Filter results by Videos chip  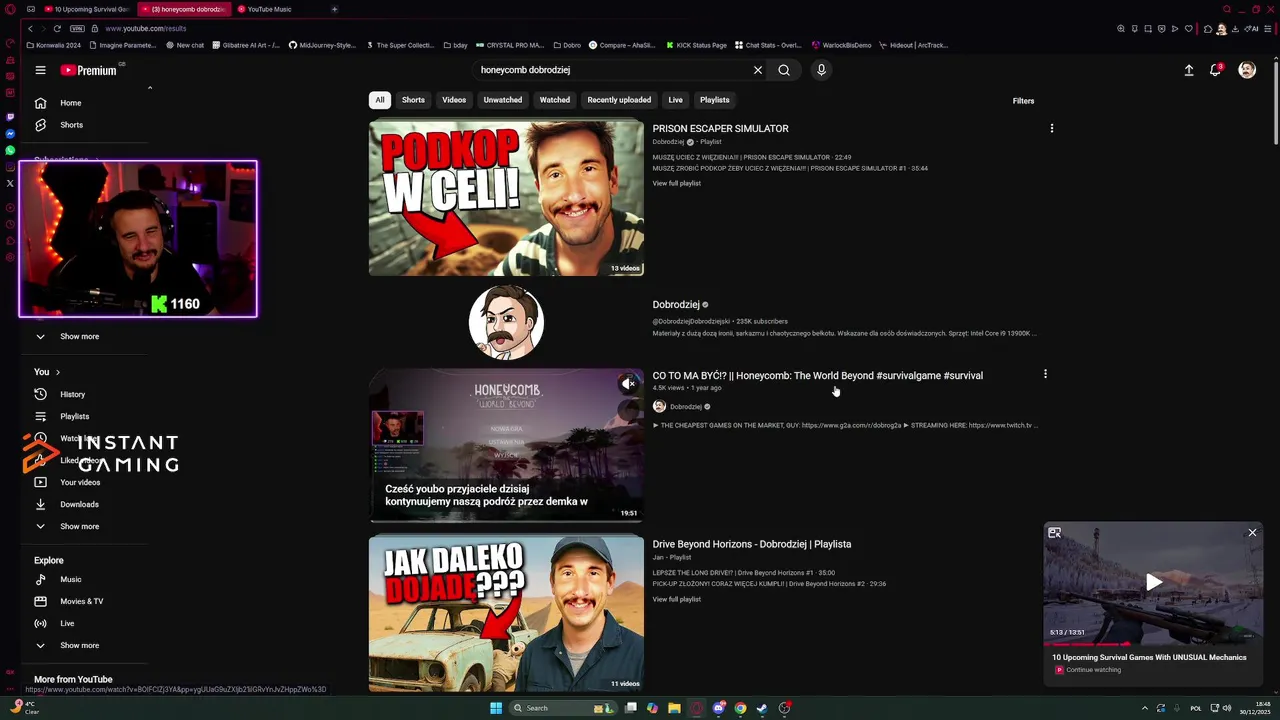point(454,100)
